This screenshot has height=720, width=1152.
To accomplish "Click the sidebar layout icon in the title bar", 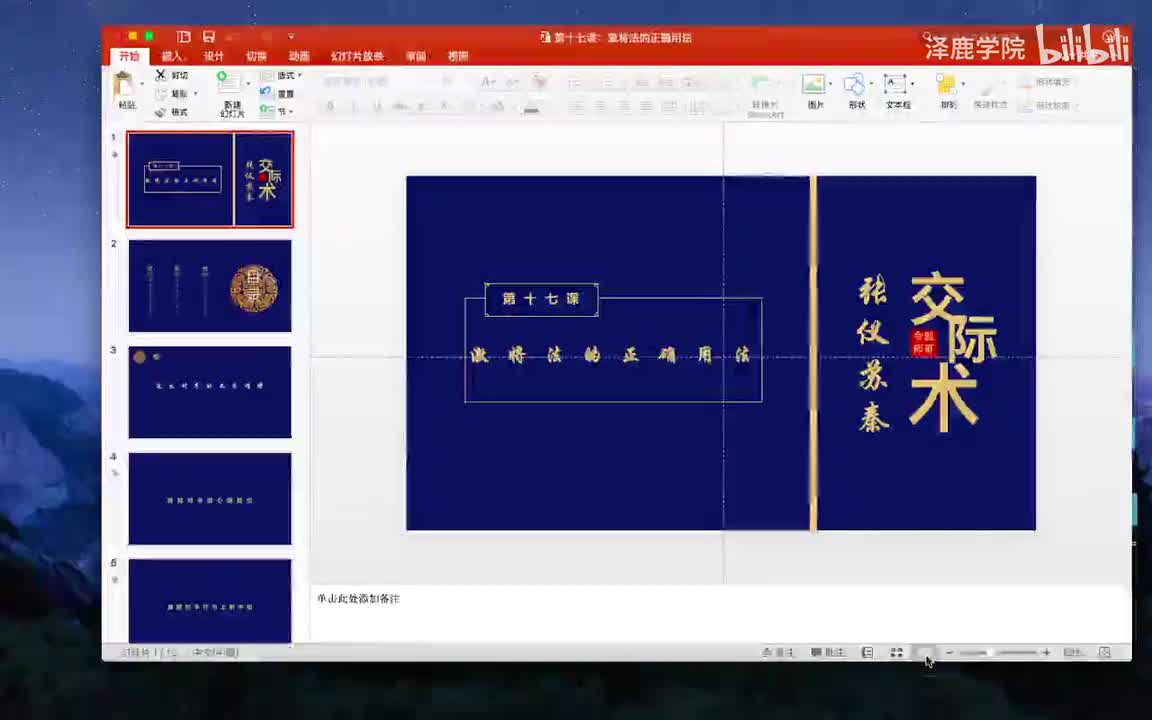I will [x=184, y=36].
